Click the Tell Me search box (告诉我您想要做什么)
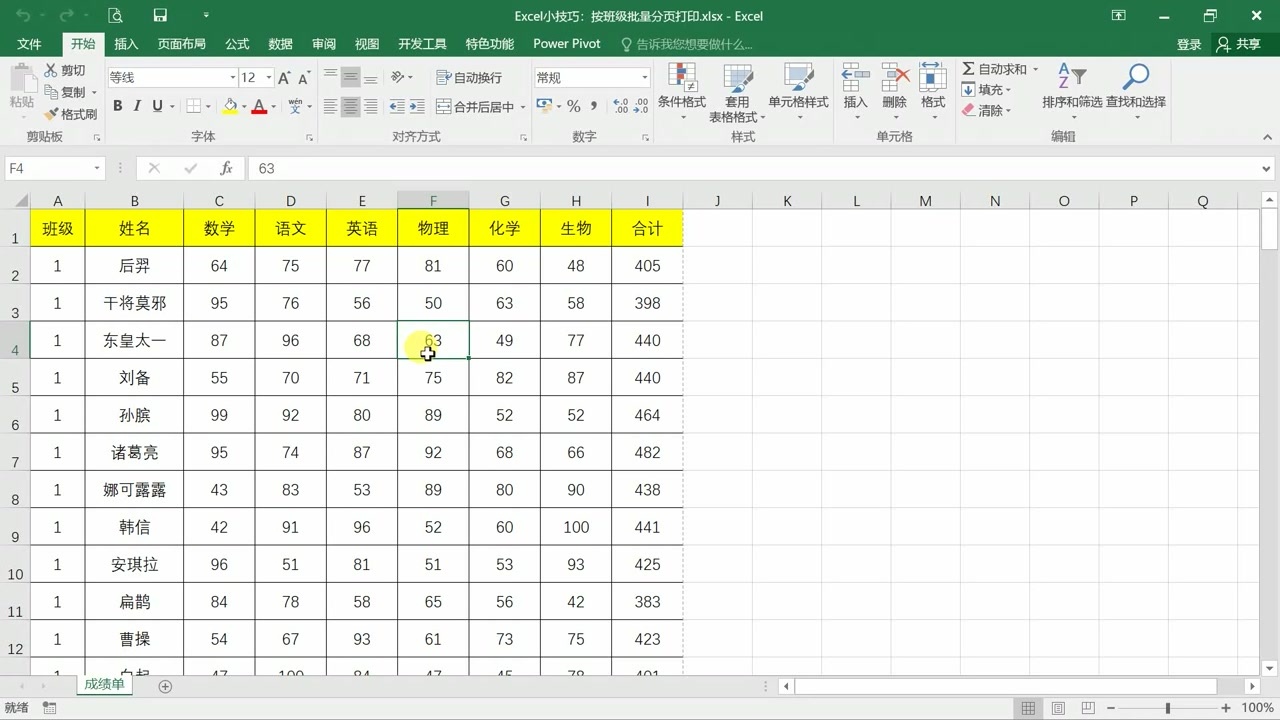The height and width of the screenshot is (720, 1280). (687, 44)
